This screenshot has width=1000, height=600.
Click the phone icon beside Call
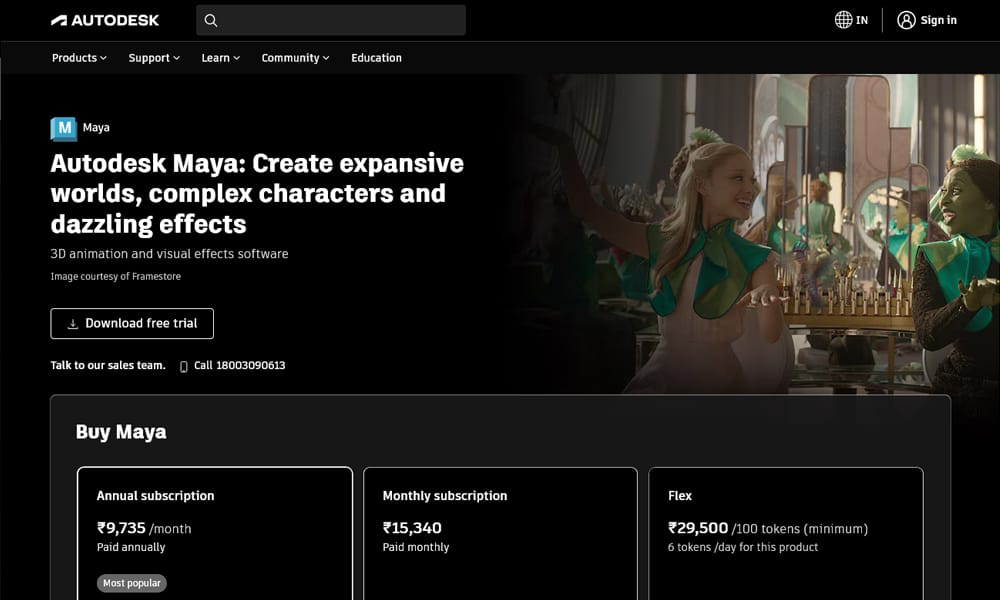point(183,366)
